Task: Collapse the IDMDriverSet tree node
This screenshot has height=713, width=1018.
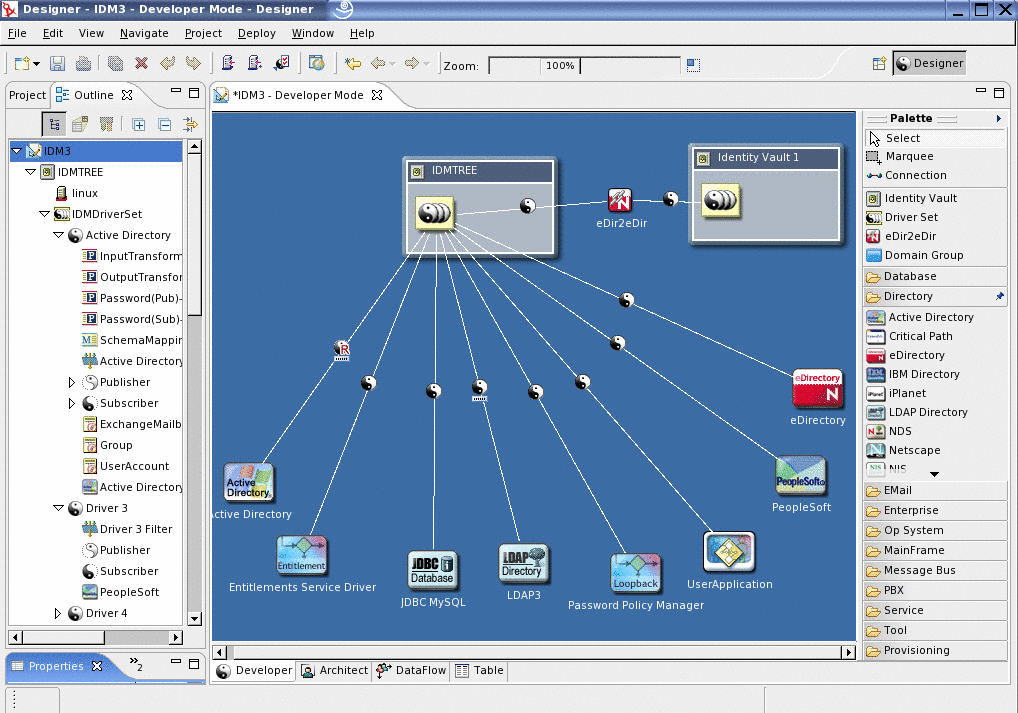Action: click(45, 214)
